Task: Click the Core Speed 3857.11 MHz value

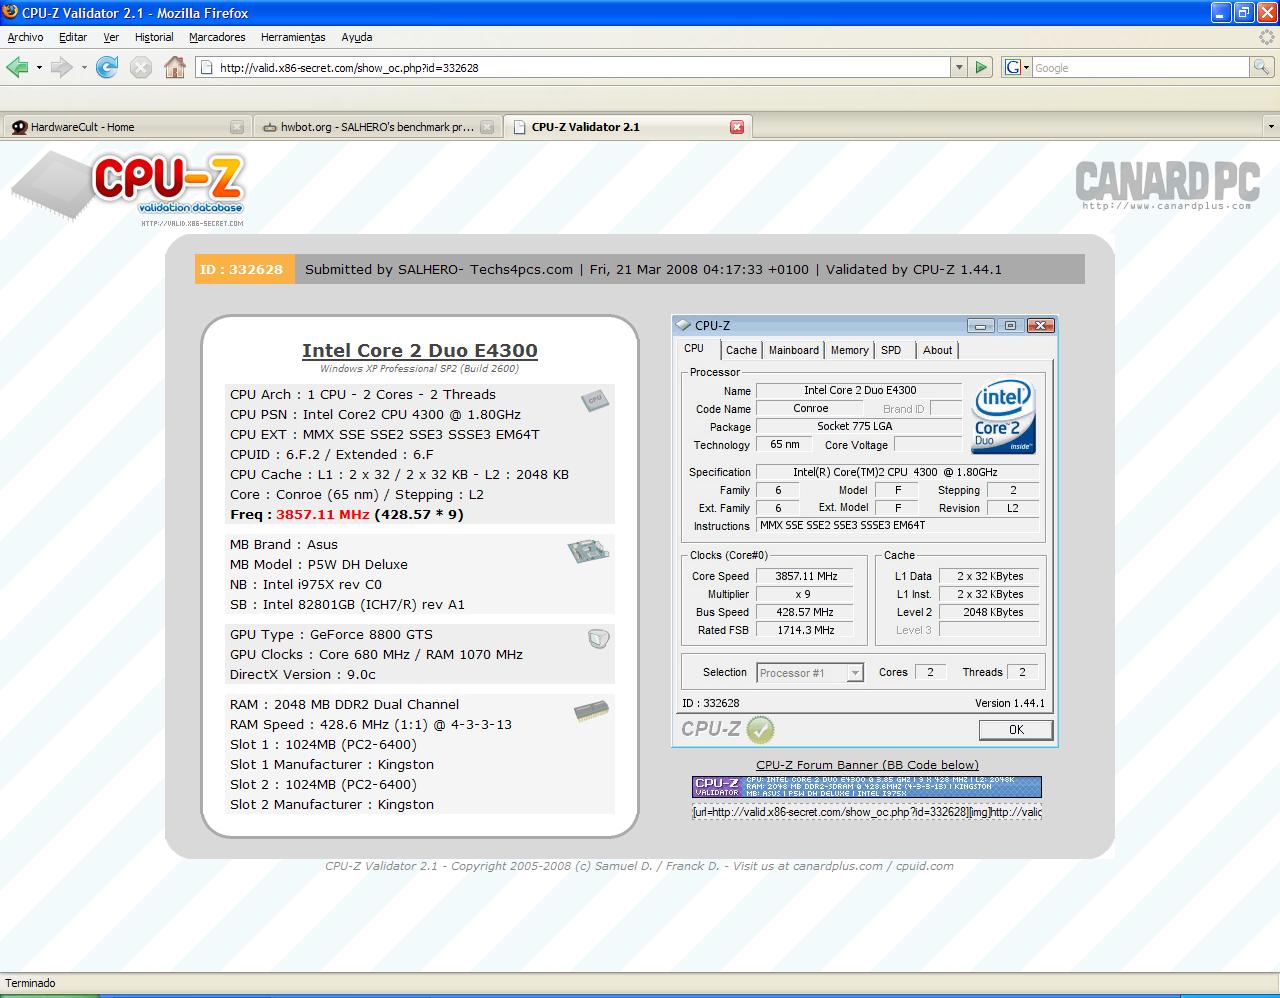Action: pyautogui.click(x=806, y=576)
